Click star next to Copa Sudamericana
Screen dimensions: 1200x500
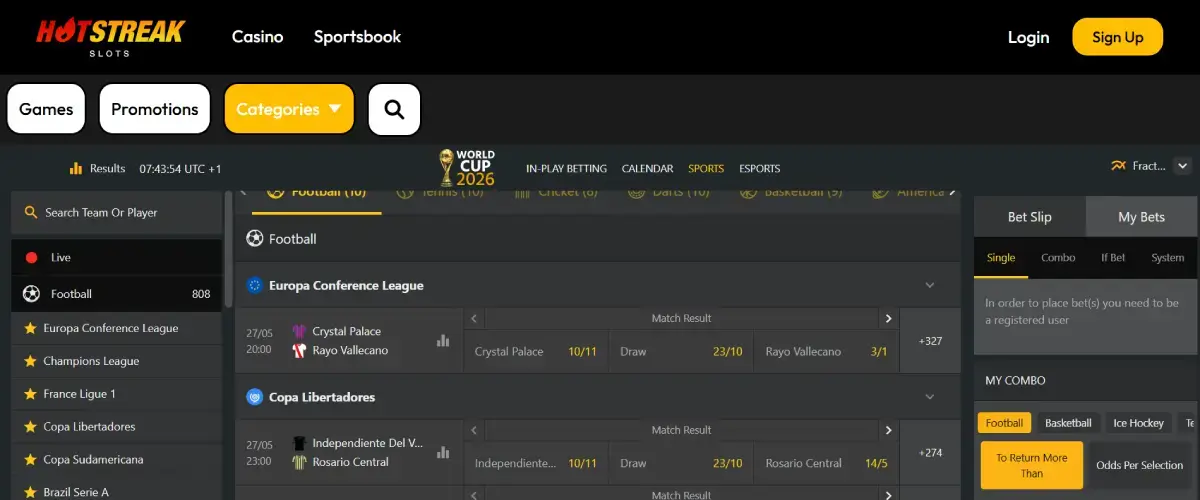(x=30, y=460)
